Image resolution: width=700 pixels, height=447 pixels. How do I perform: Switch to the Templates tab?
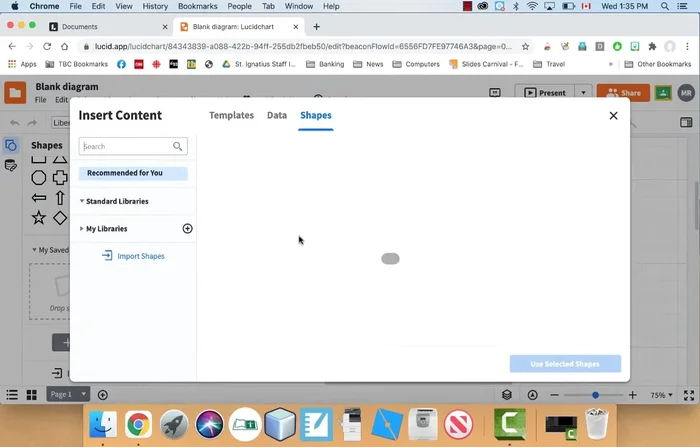pyautogui.click(x=231, y=116)
